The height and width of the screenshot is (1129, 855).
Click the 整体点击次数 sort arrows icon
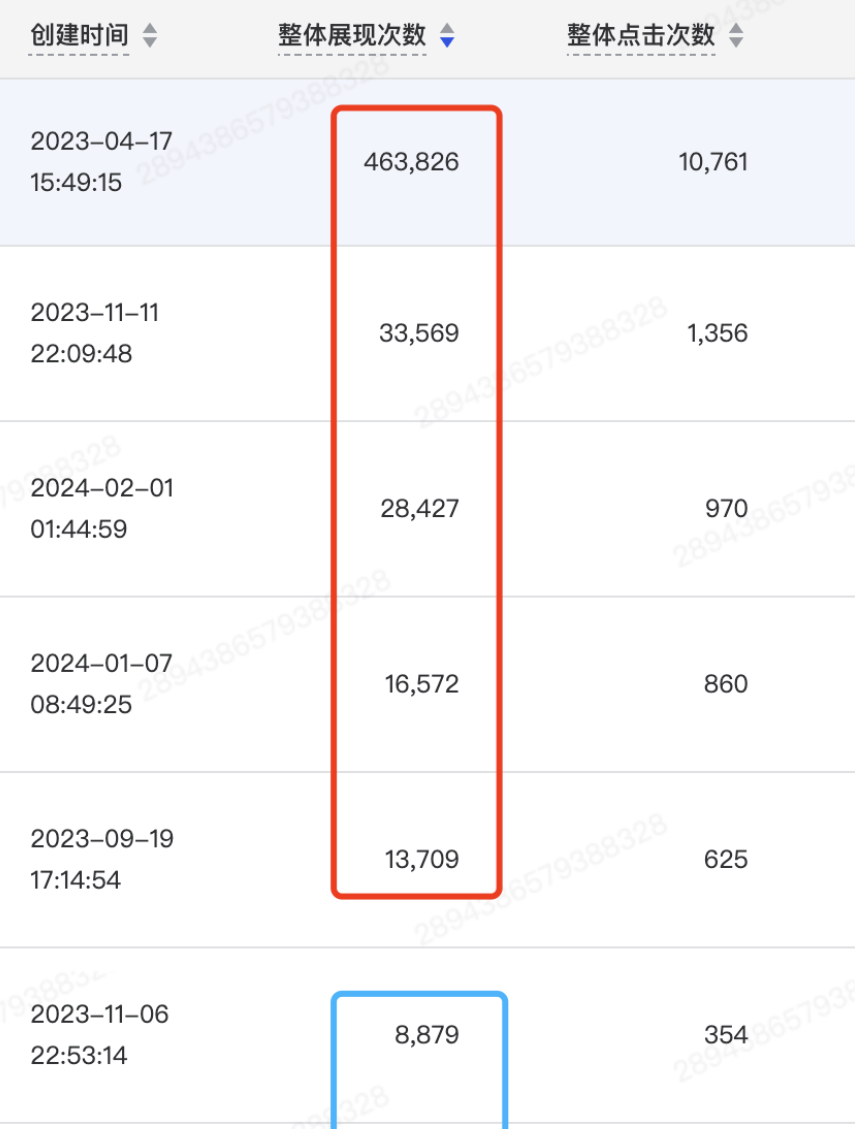(736, 37)
